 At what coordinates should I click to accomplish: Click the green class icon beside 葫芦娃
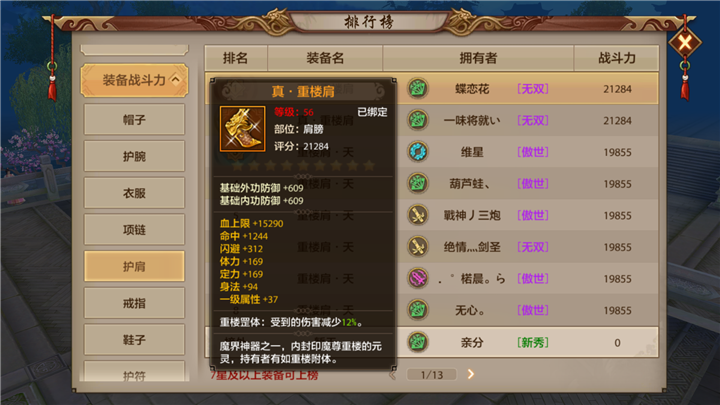418,183
